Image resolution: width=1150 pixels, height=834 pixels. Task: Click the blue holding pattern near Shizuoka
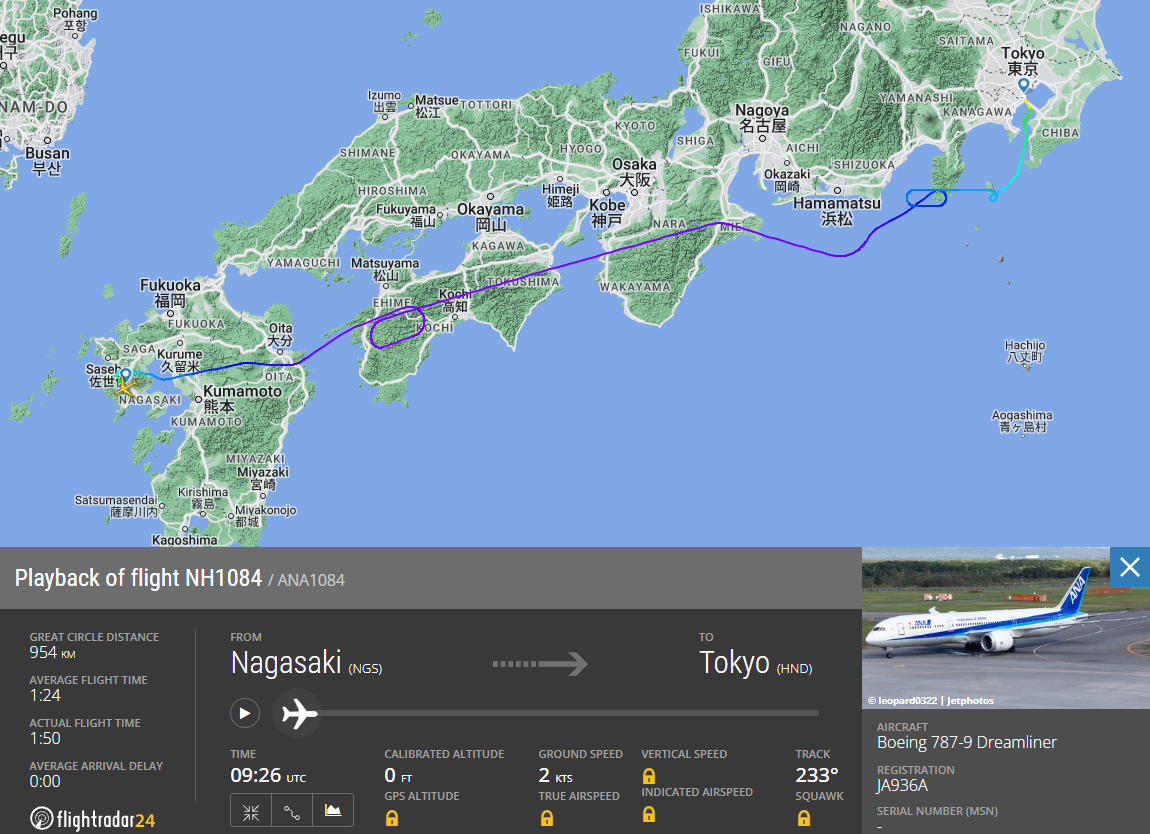(x=926, y=198)
